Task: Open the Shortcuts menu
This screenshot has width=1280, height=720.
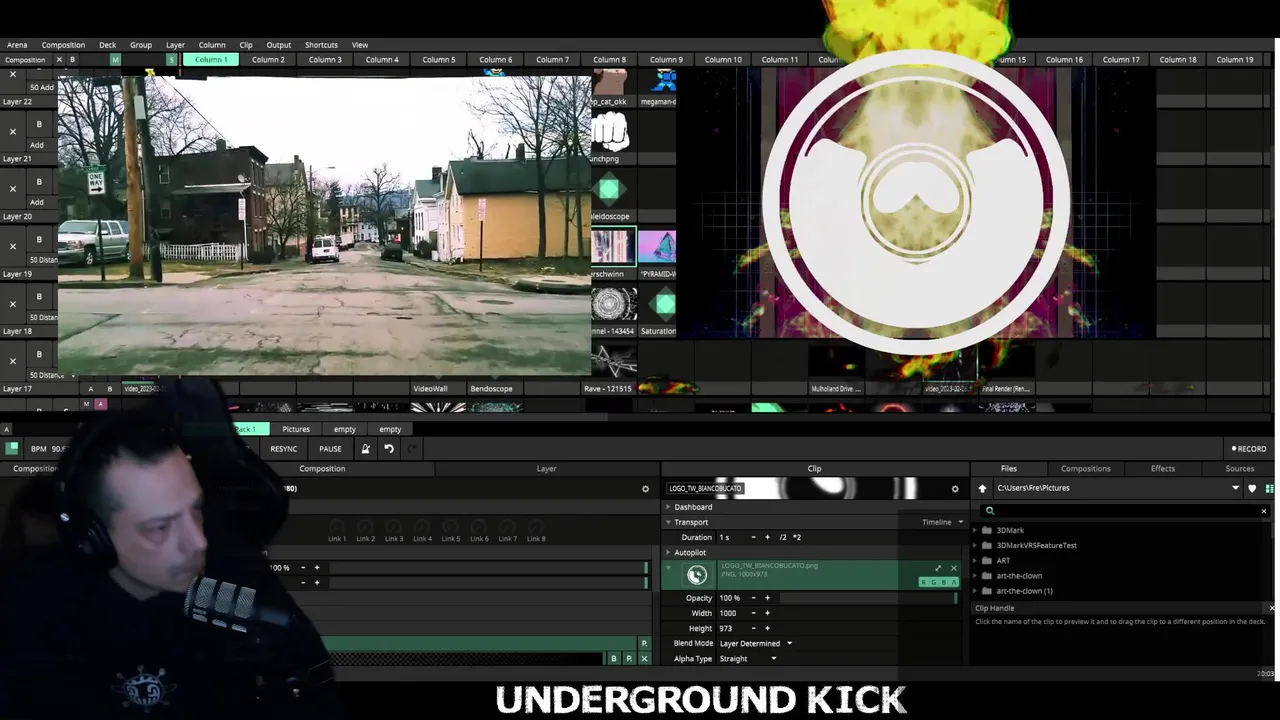Action: click(321, 45)
